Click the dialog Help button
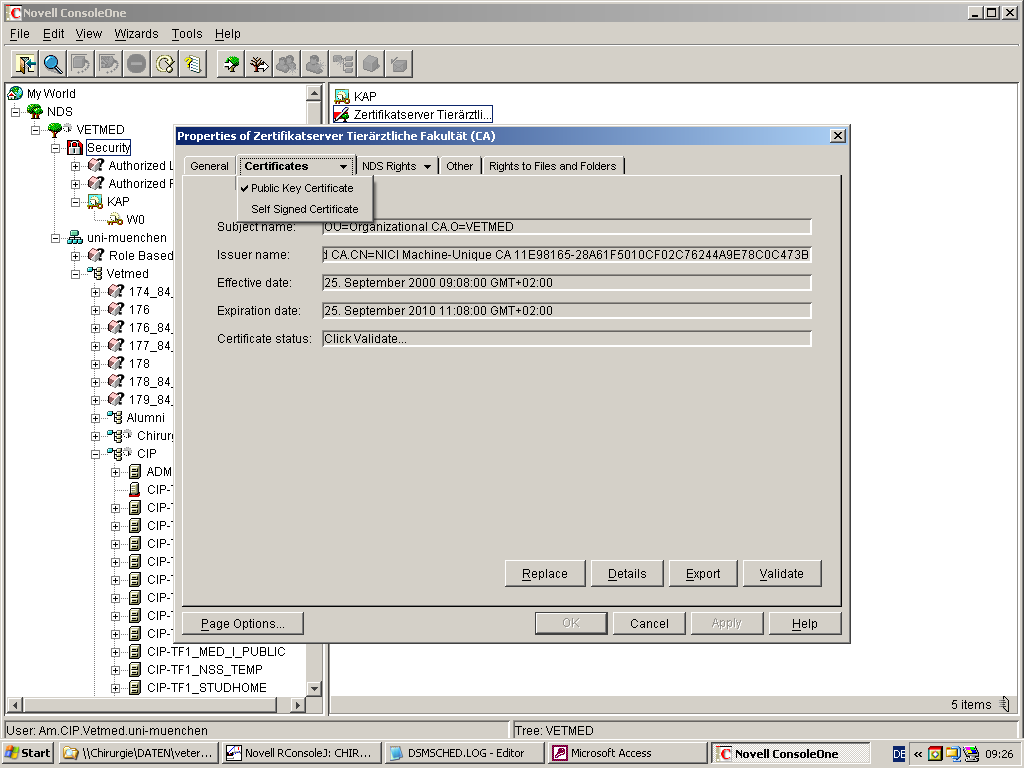 pyautogui.click(x=805, y=624)
